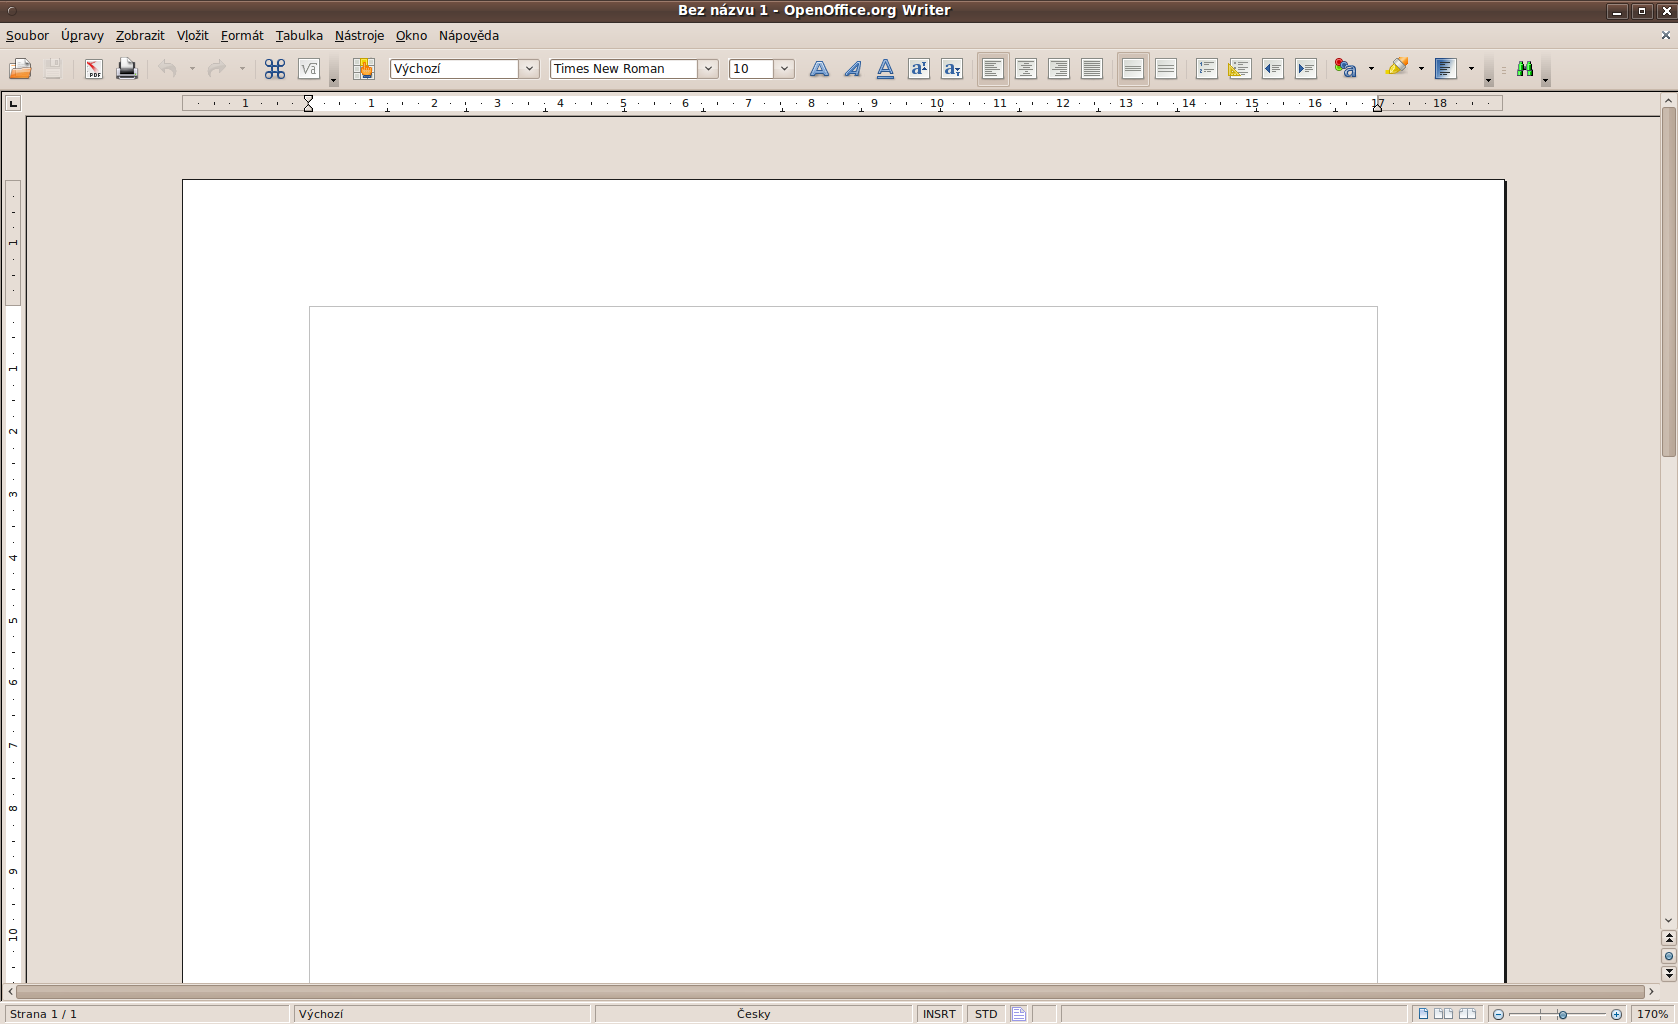Image resolution: width=1678 pixels, height=1024 pixels.
Task: Click the Undo arrow icon
Action: (x=168, y=69)
